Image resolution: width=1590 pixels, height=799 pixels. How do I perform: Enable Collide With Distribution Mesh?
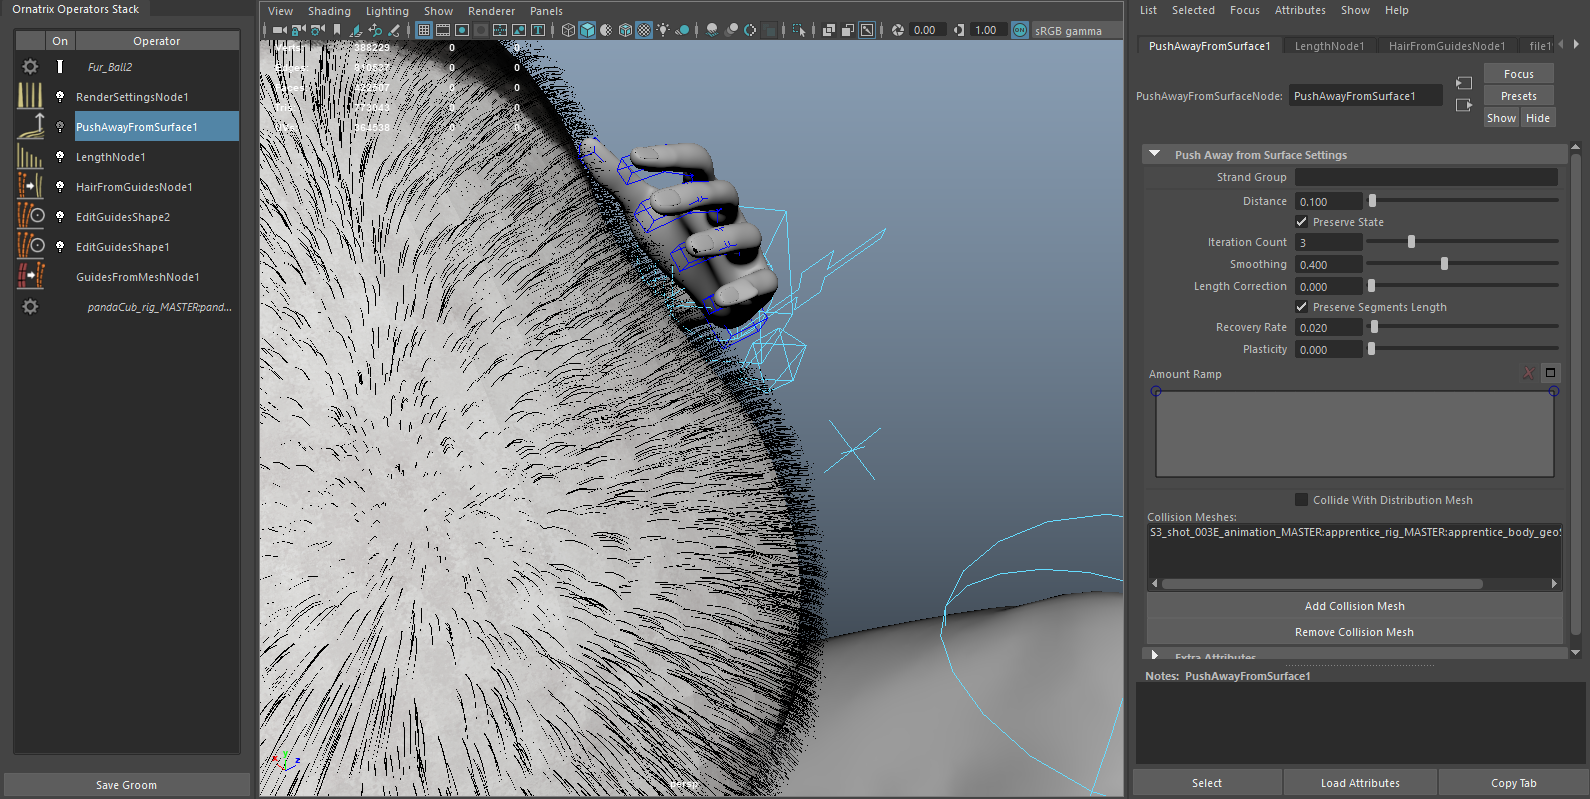[x=1301, y=500]
